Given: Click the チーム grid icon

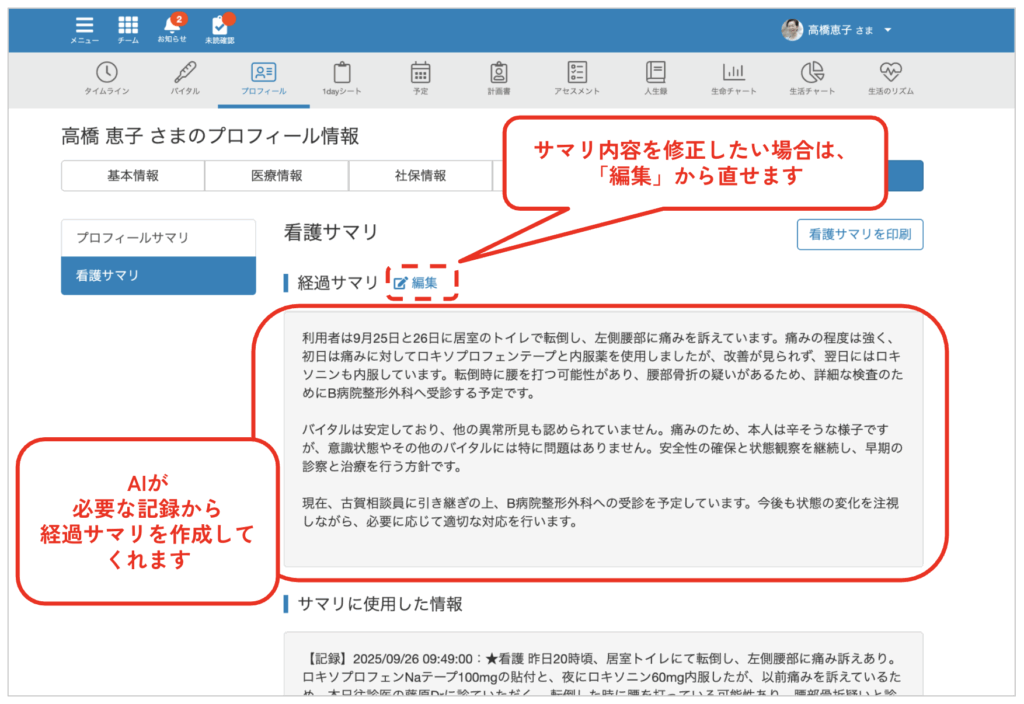Looking at the screenshot, I should click(128, 28).
